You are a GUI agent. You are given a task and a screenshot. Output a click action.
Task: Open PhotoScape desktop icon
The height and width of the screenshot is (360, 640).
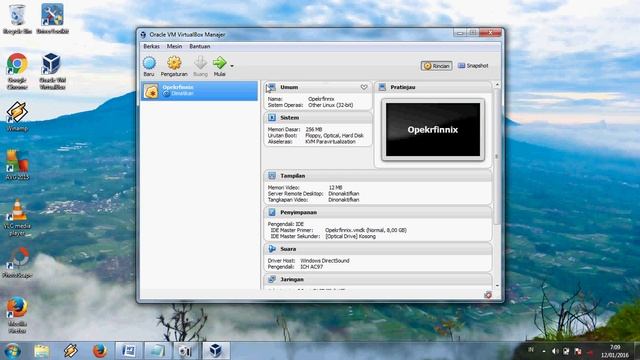click(x=17, y=263)
